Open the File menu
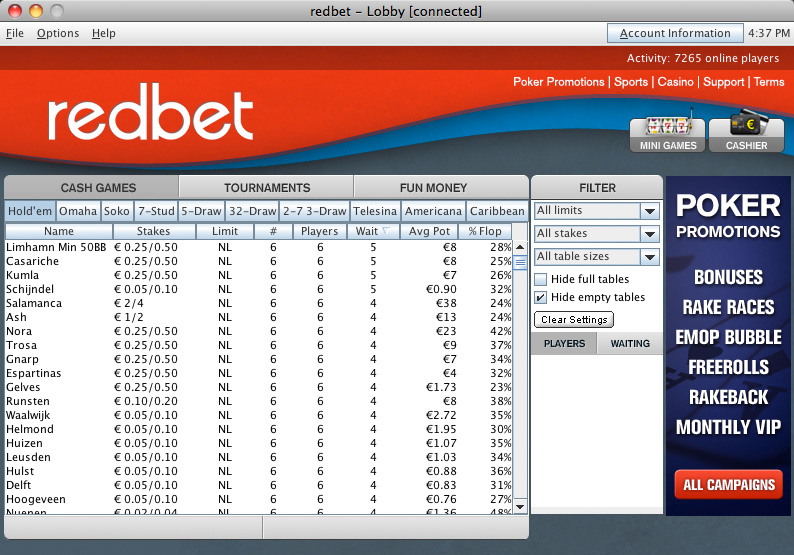The width and height of the screenshot is (794, 555). click(15, 33)
